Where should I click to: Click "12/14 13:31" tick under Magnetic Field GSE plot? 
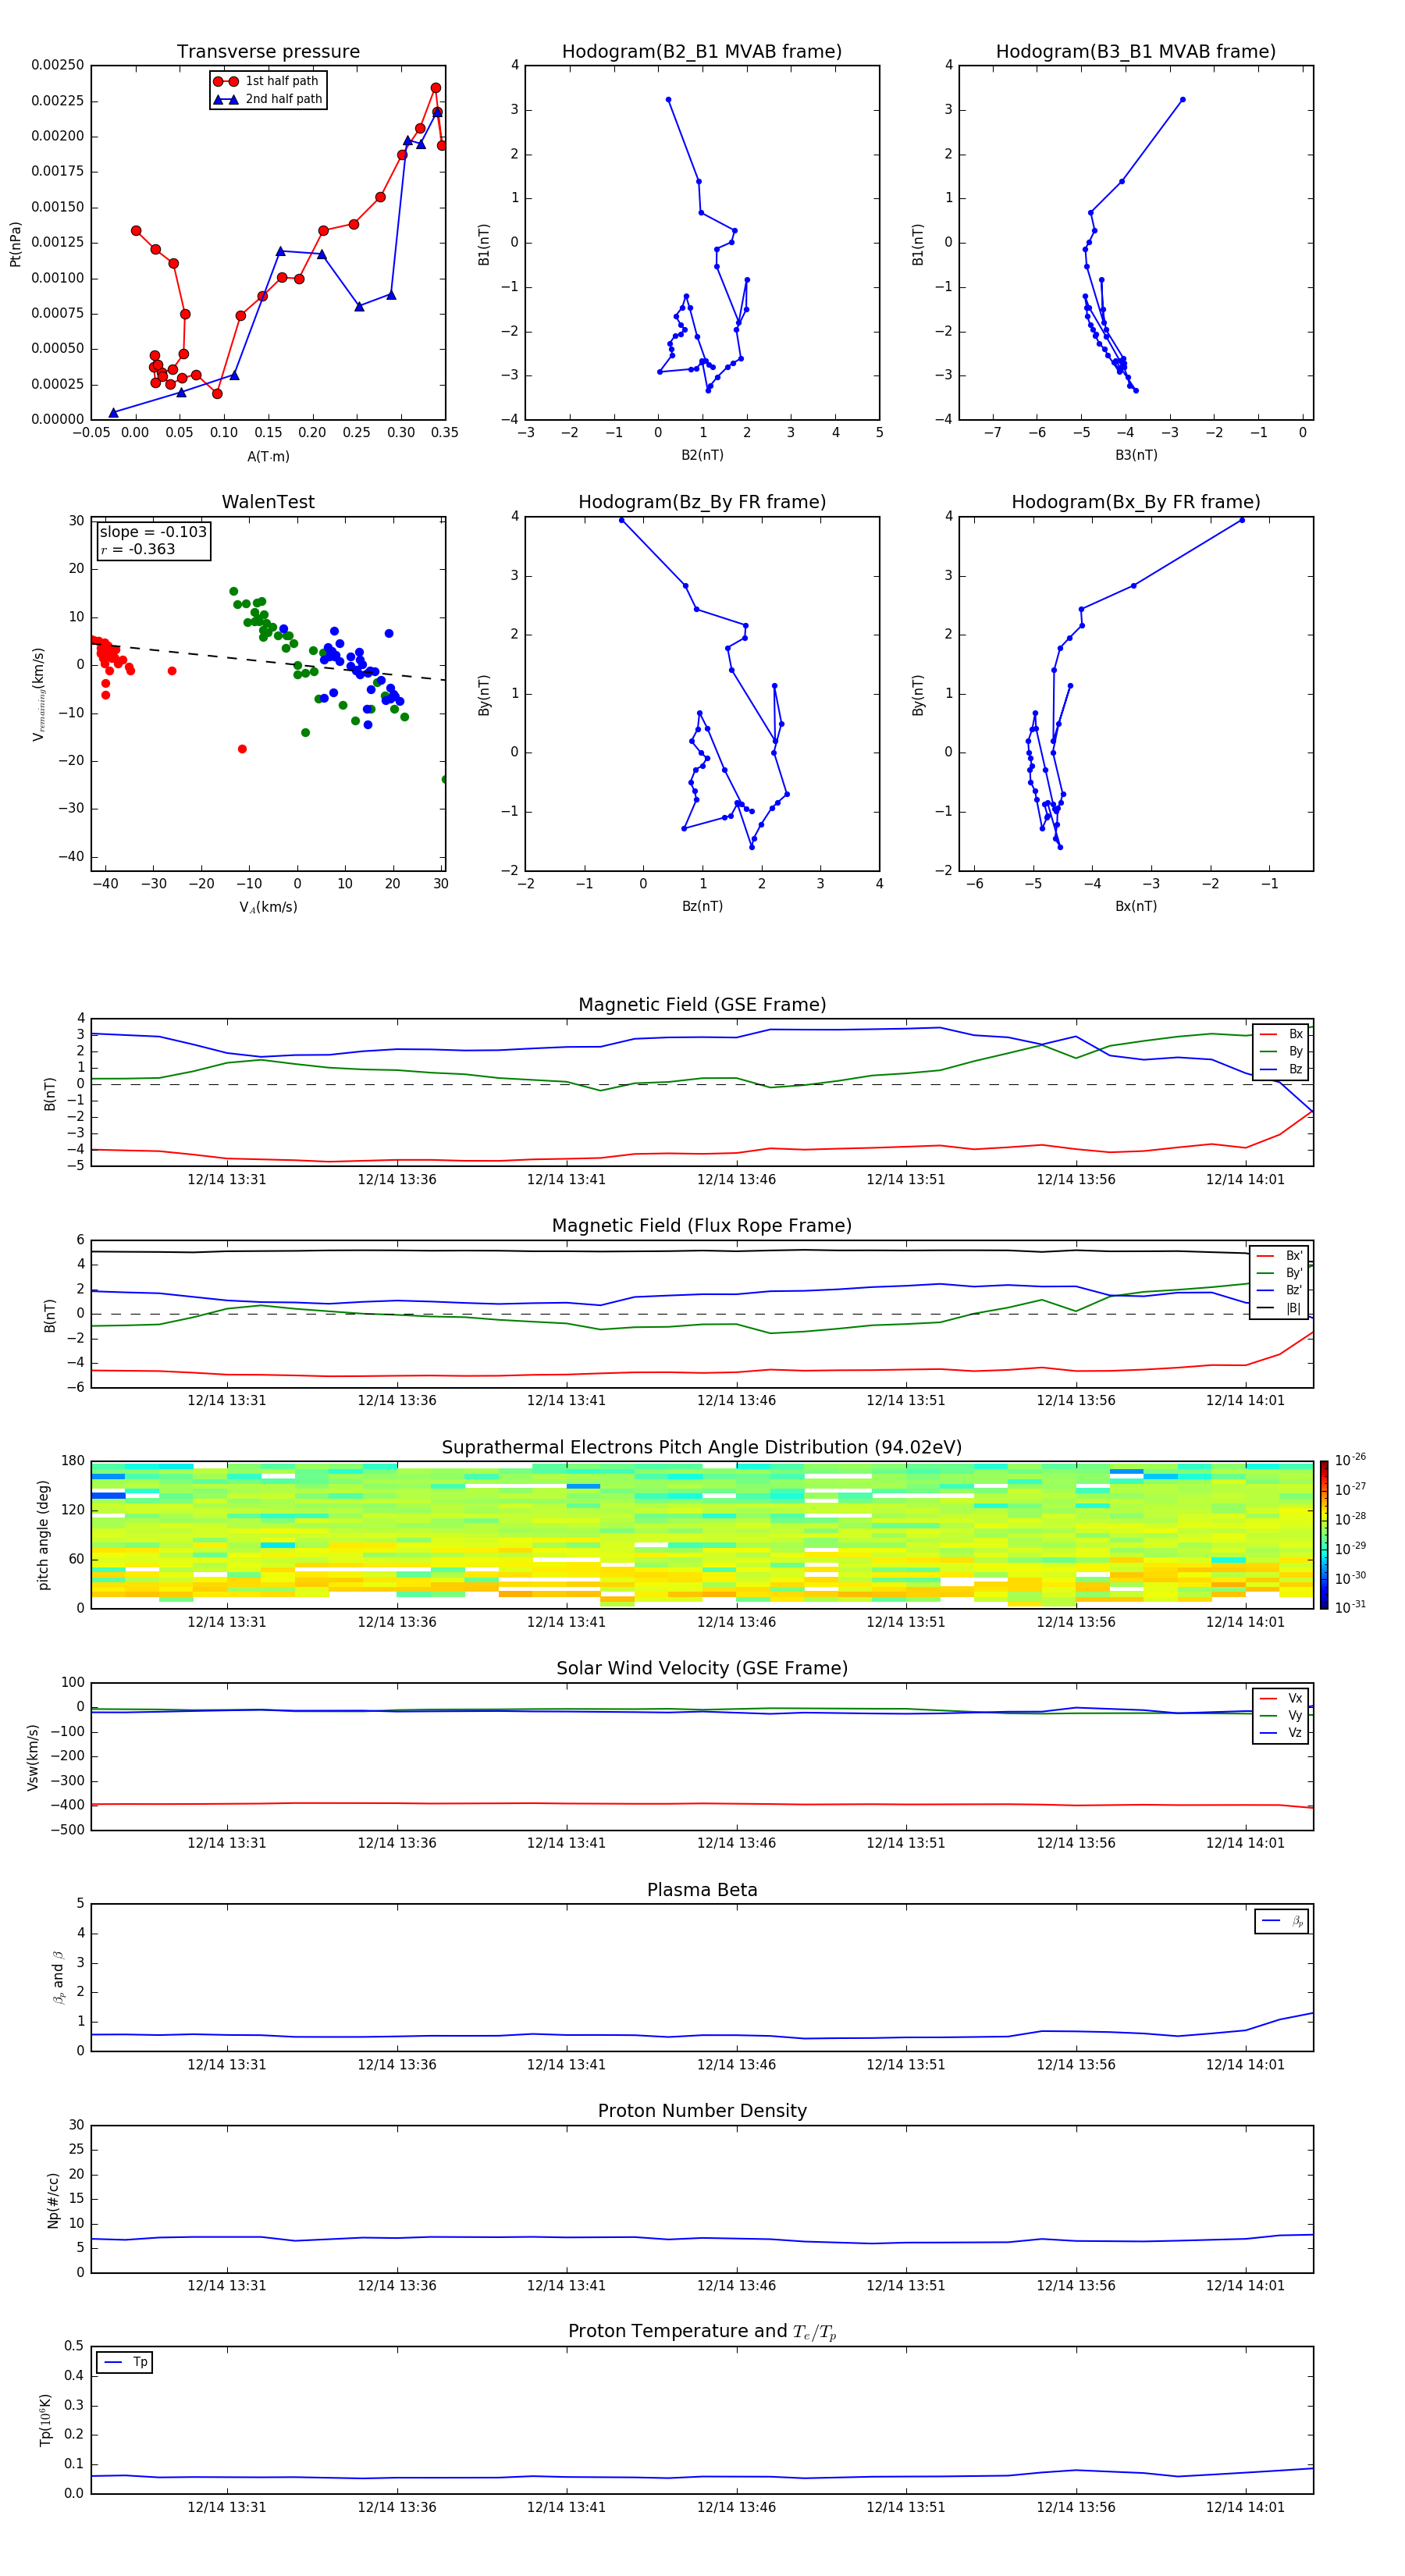pos(227,1180)
